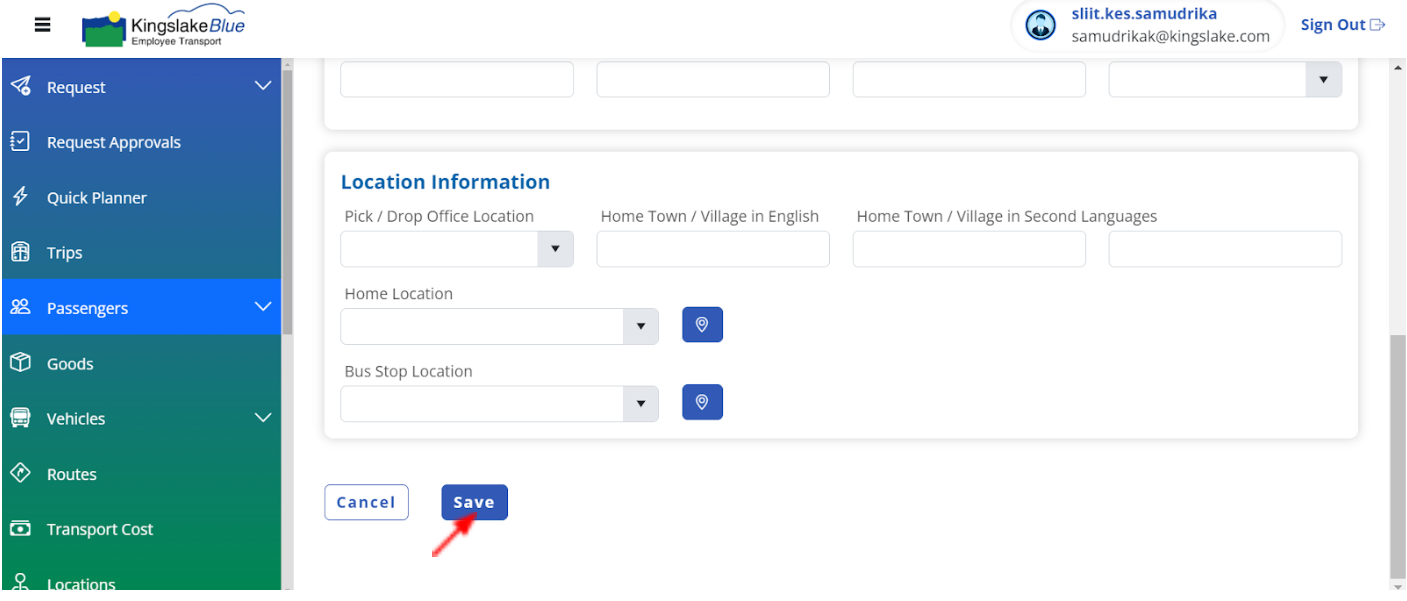Click the Bus Stop Location label
The height and width of the screenshot is (601, 1407).
tap(408, 371)
